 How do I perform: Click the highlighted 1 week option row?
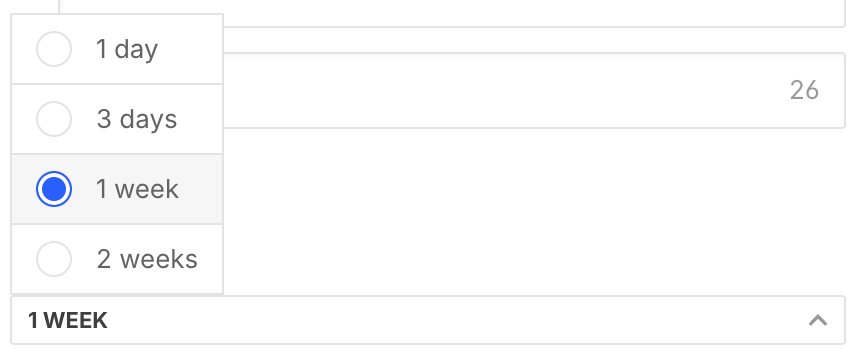pyautogui.click(x=117, y=189)
